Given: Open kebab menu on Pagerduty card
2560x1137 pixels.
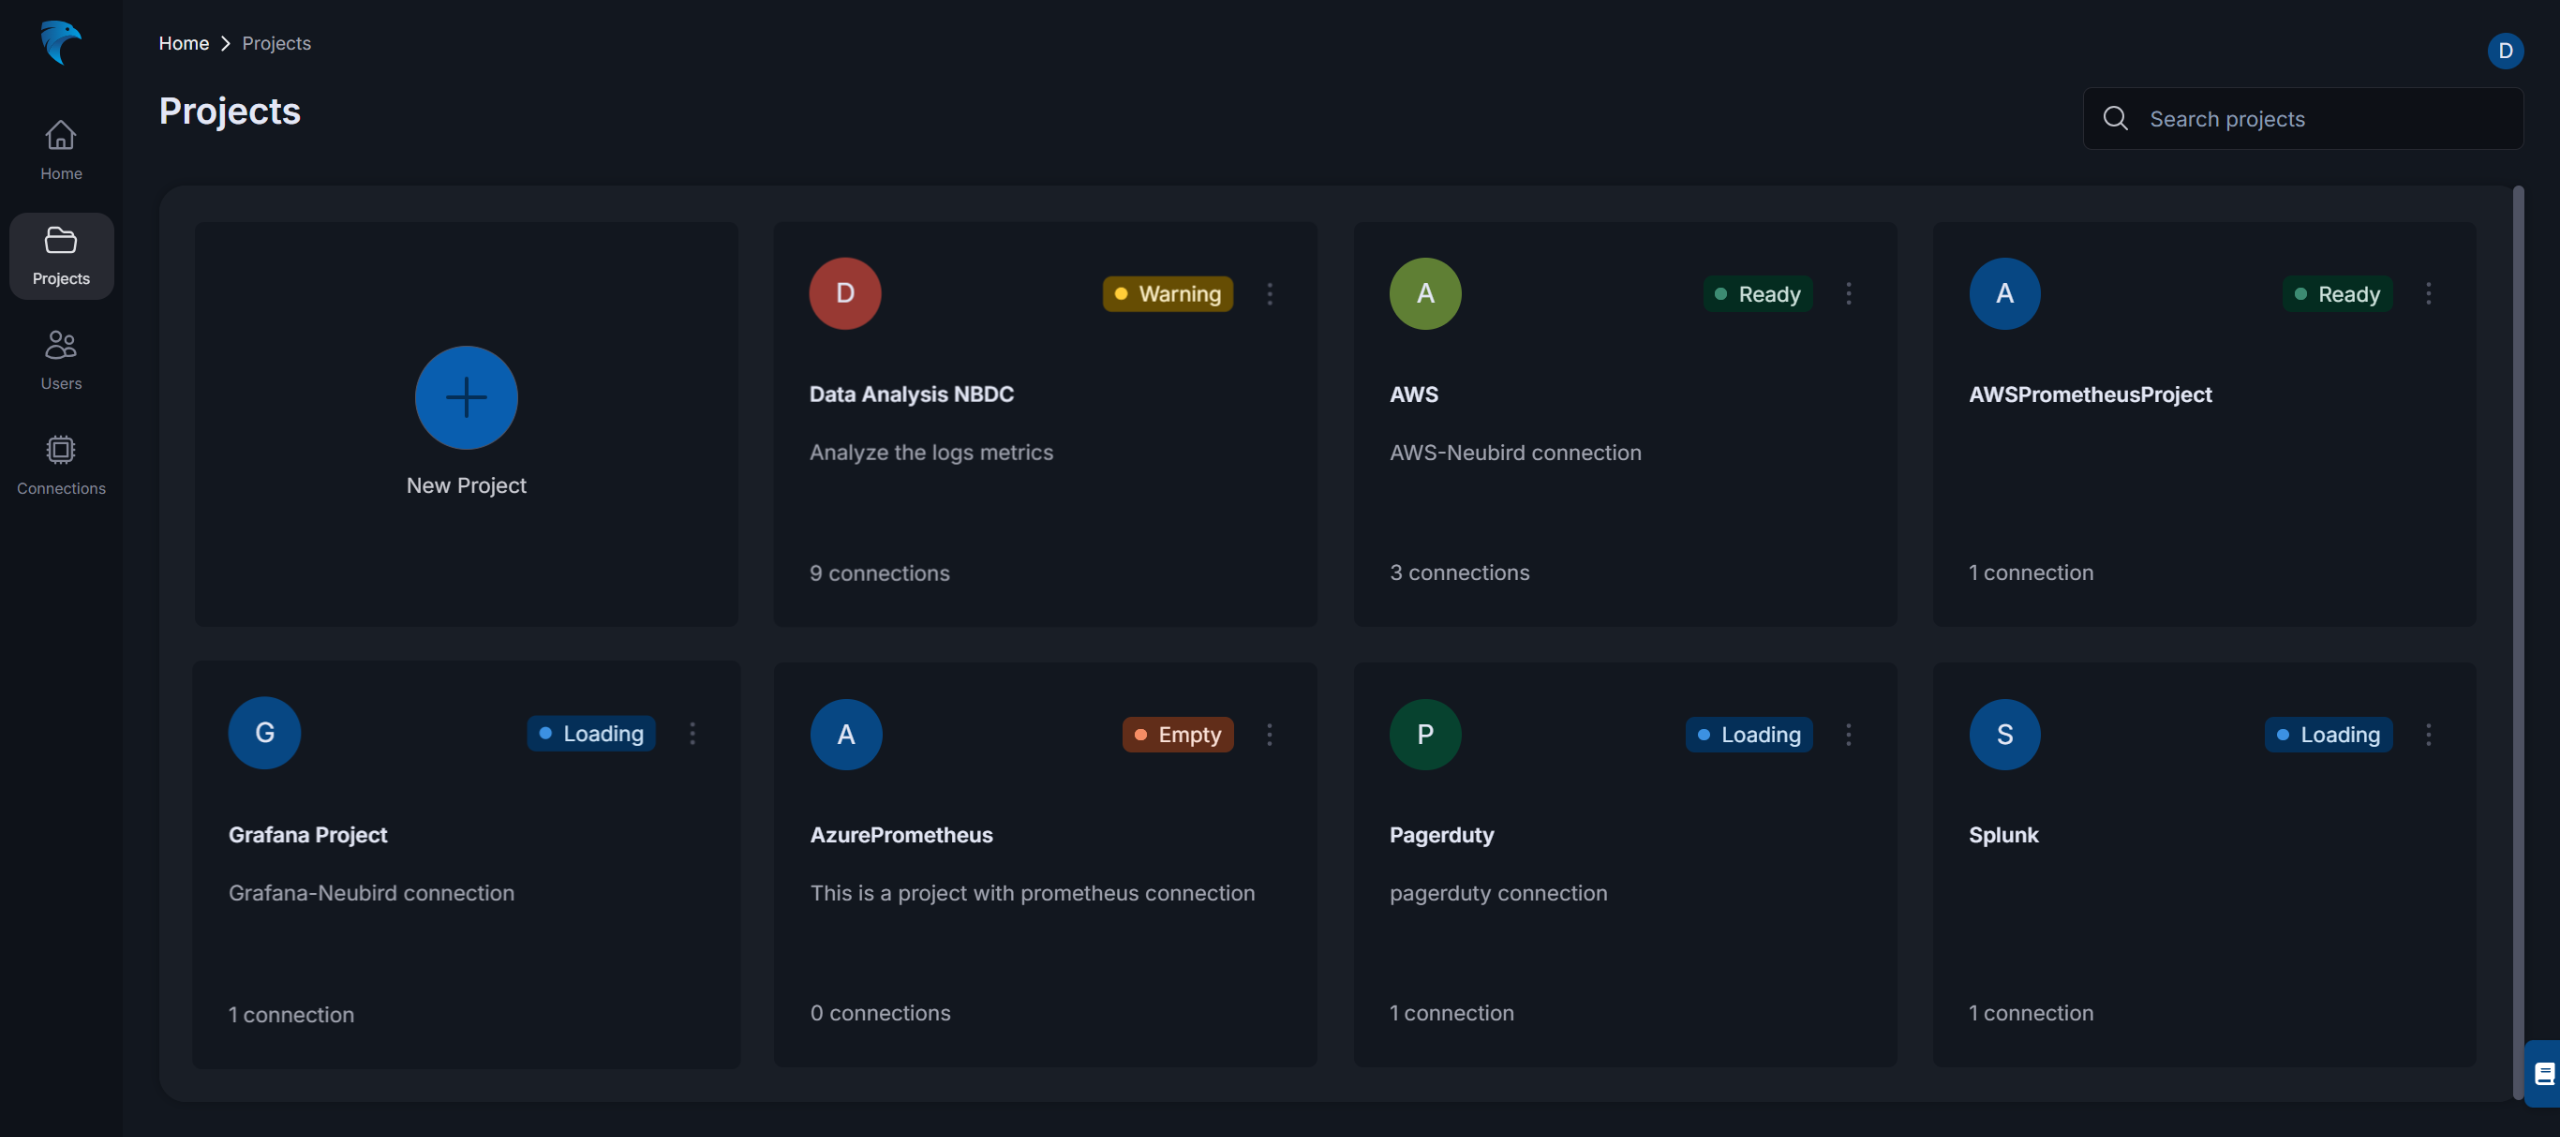Looking at the screenshot, I should pos(1849,735).
